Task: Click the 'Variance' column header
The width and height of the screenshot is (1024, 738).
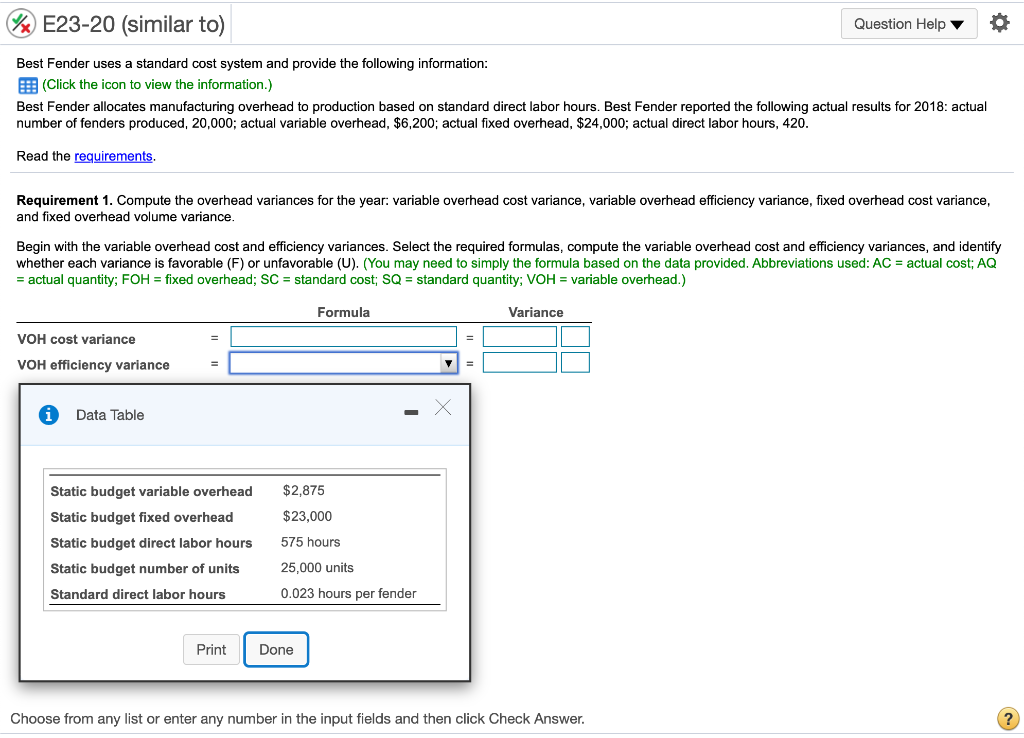Action: [x=536, y=312]
